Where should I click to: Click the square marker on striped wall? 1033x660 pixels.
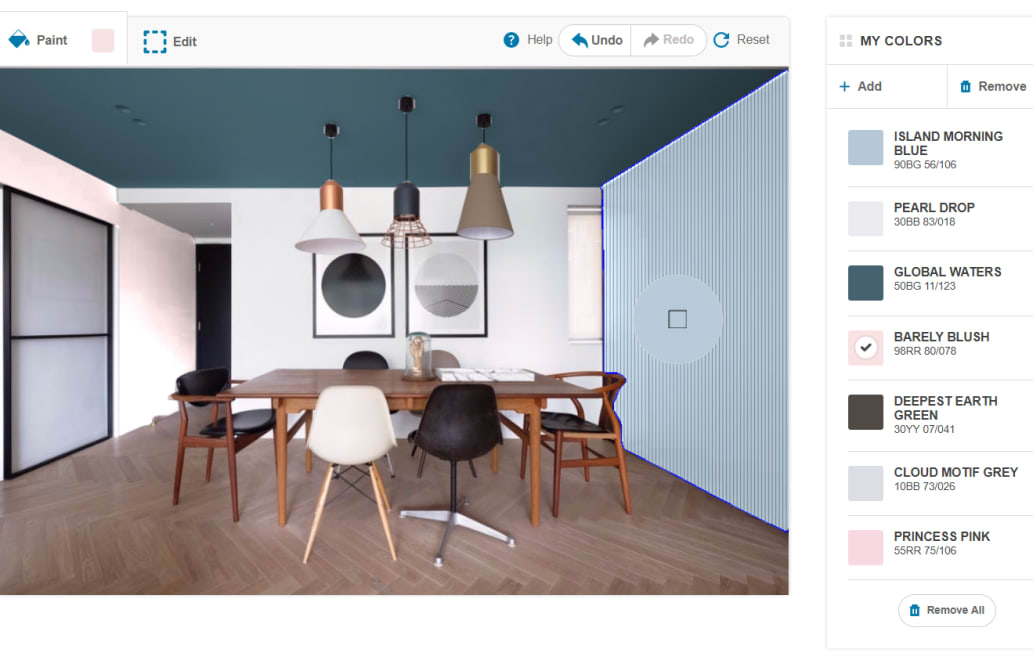point(677,319)
